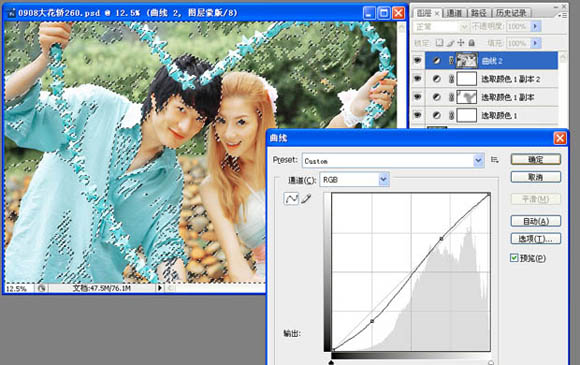
Task: Click the lock position move icon
Action: point(461,43)
